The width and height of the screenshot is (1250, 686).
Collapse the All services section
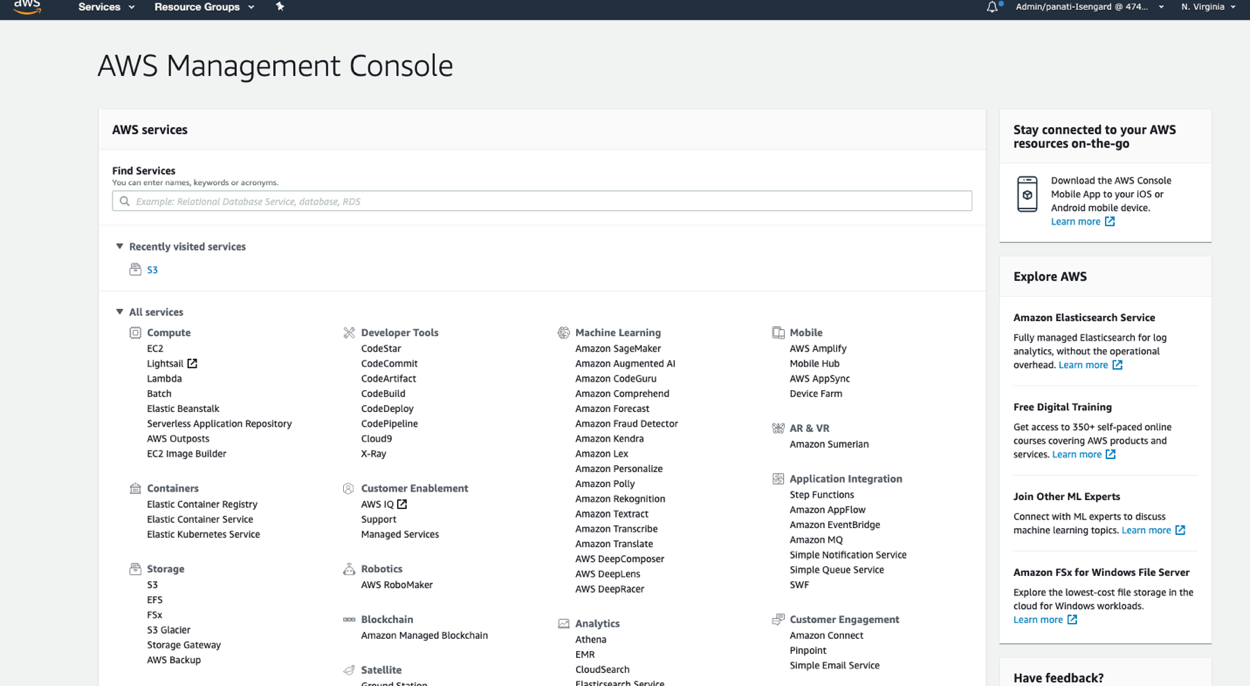click(x=120, y=312)
